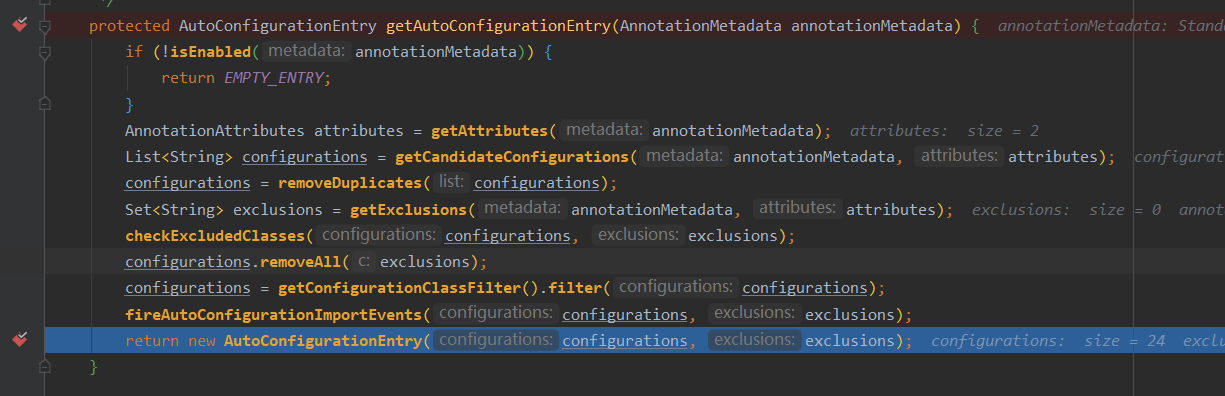Viewport: 1225px width, 396px height.
Task: Click the getConfigurationClassFilter method call
Action: point(397,288)
